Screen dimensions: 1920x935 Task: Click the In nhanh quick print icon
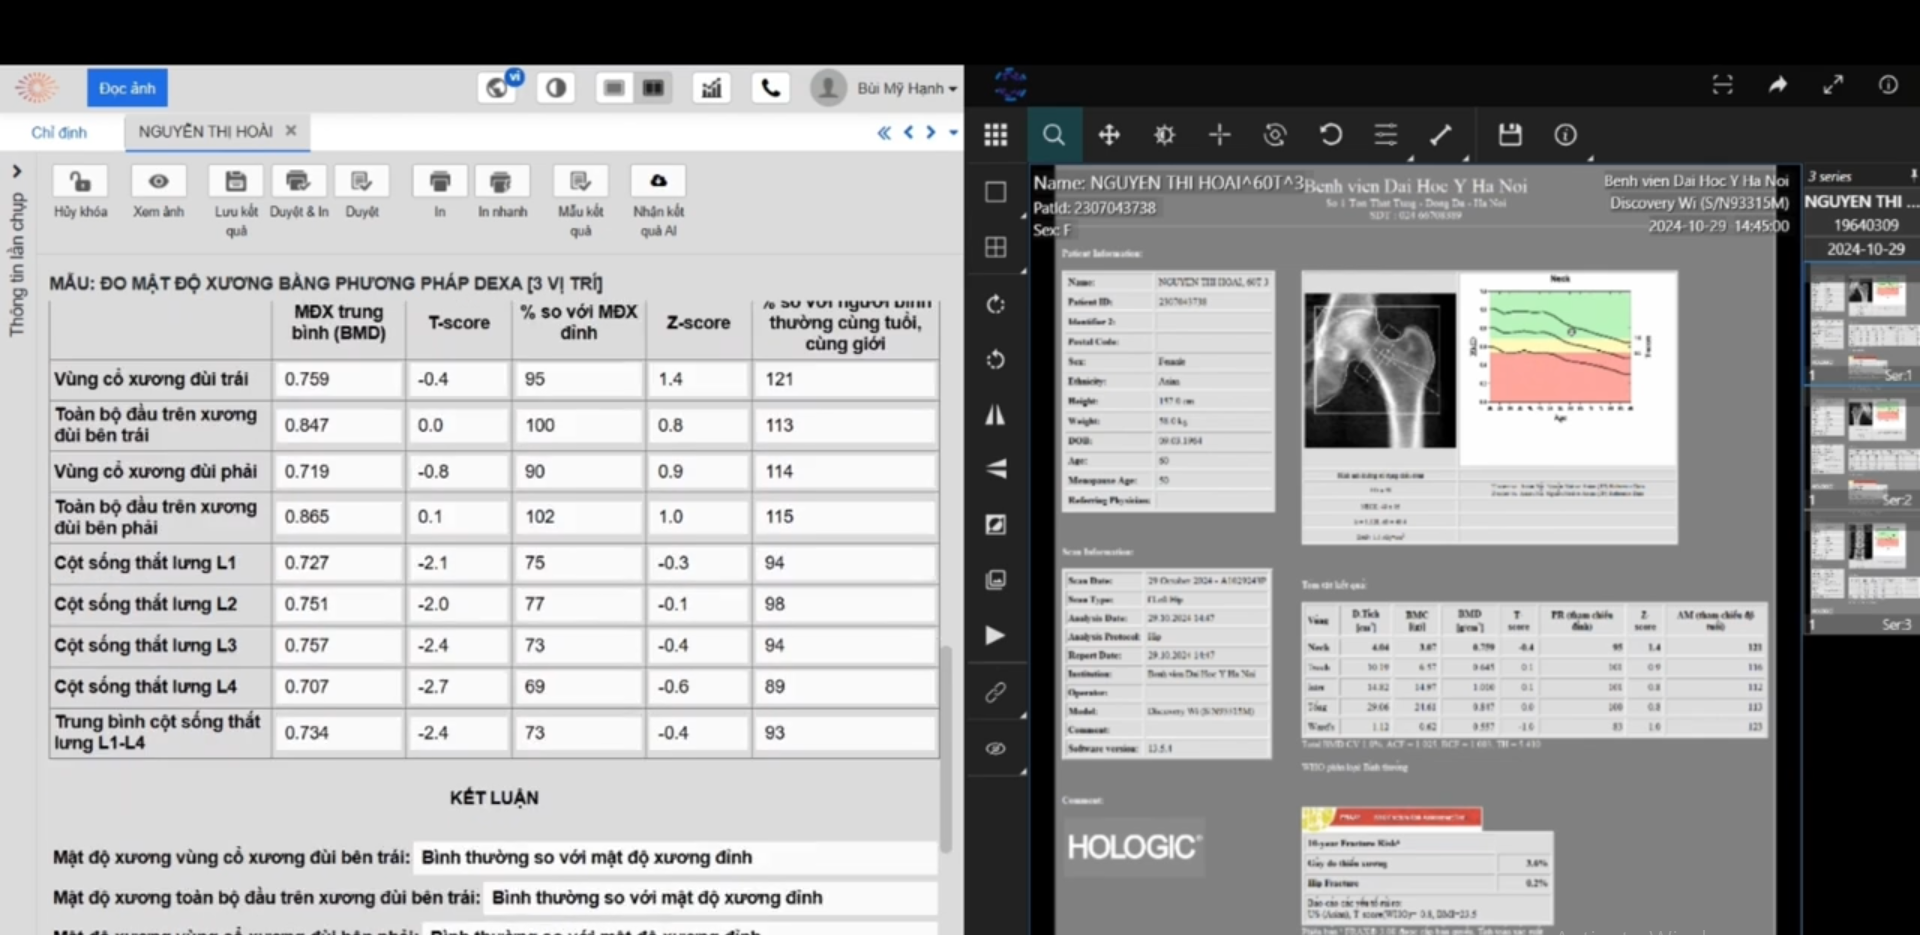pos(501,182)
